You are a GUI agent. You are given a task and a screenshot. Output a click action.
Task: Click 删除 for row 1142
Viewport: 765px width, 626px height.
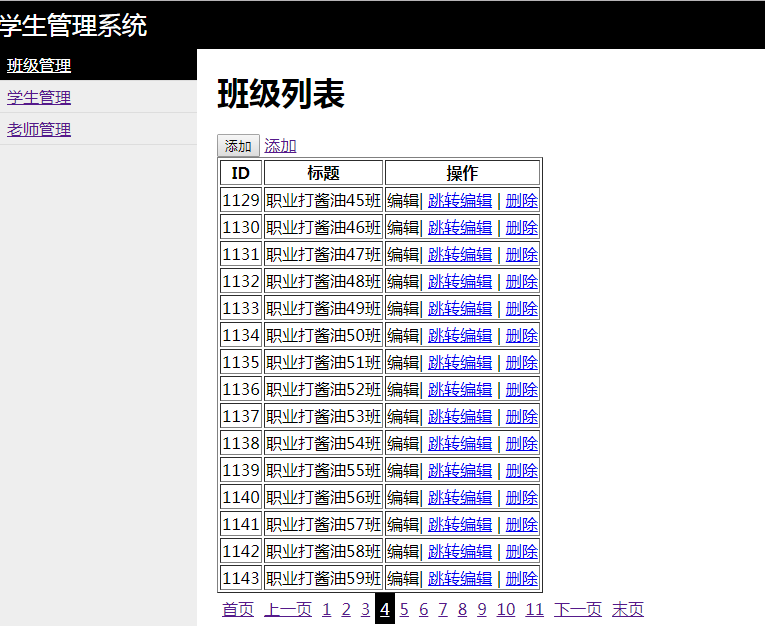point(522,551)
